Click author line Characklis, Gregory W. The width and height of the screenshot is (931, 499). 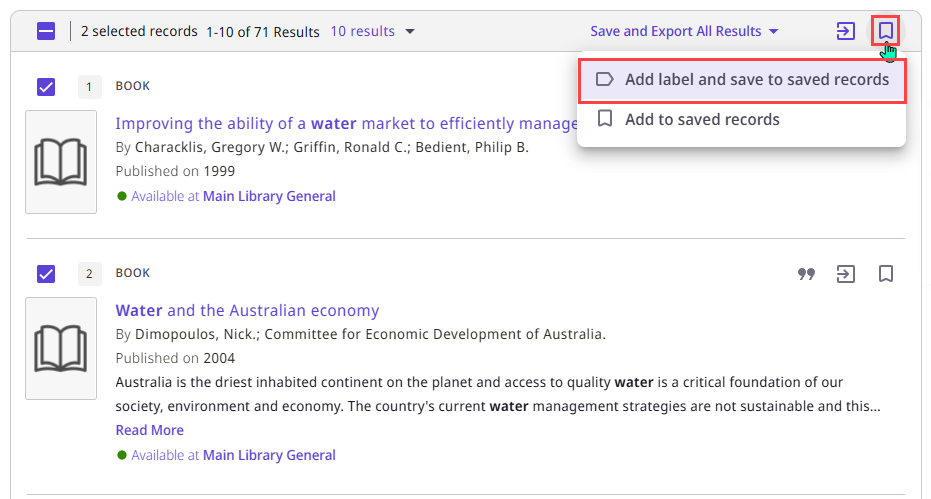point(322,147)
